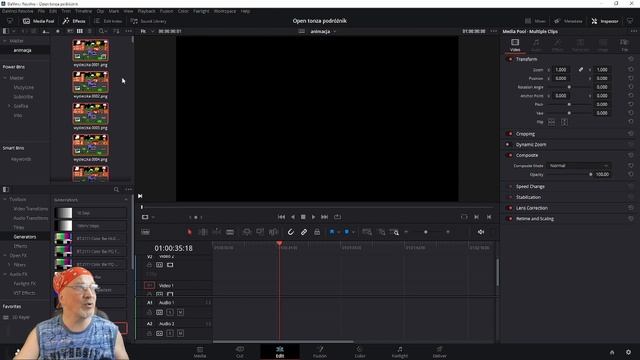The image size is (640, 360).
Task: Toggle the Inspector panel button
Action: tap(605, 21)
